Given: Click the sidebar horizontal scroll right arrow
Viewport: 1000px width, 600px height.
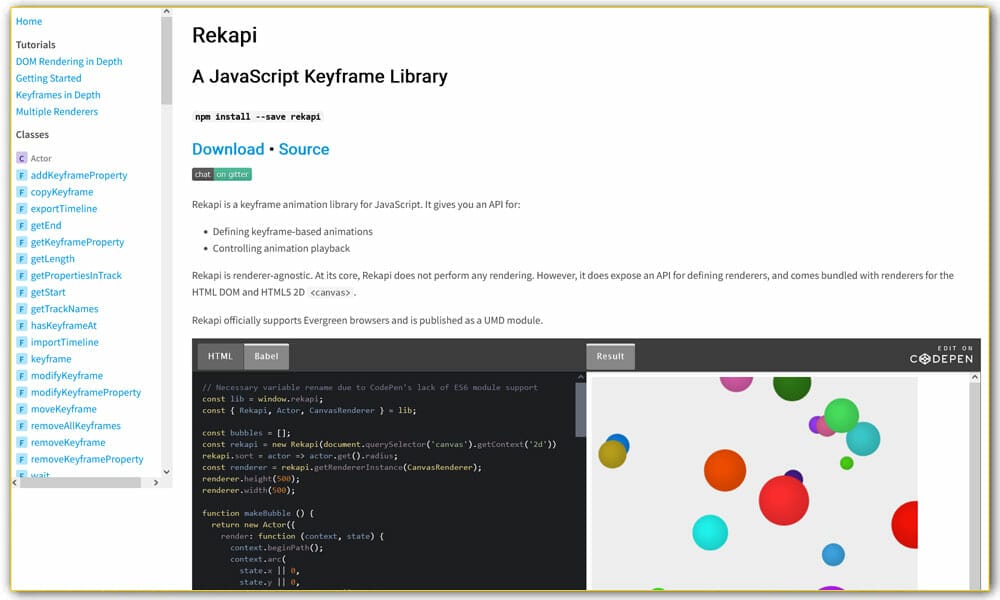Looking at the screenshot, I should tap(155, 482).
